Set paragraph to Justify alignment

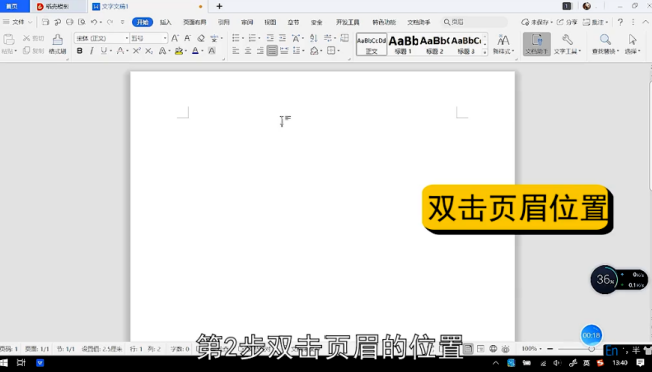272,51
